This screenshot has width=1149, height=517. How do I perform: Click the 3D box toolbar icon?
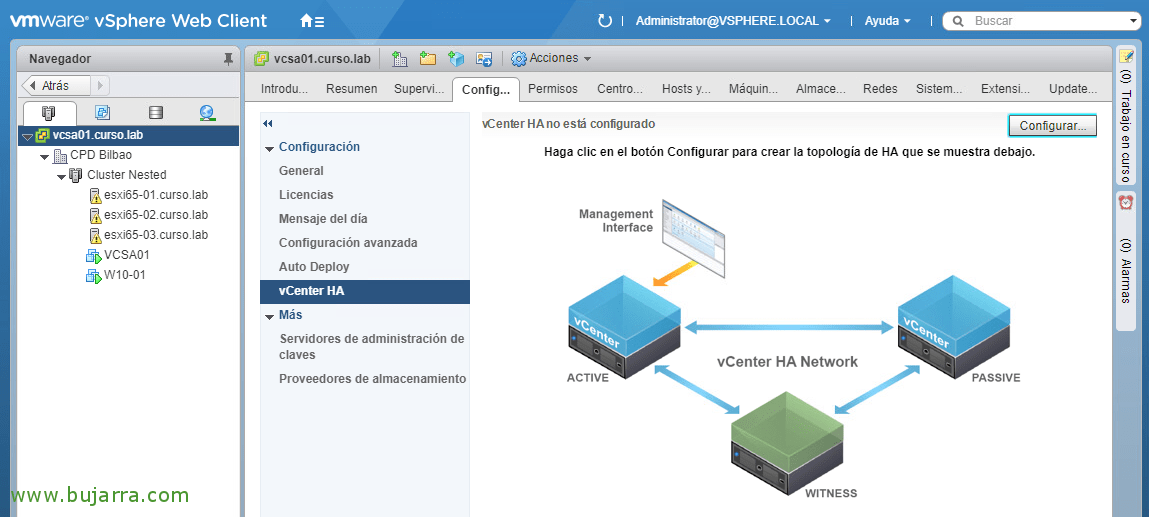pos(457,59)
